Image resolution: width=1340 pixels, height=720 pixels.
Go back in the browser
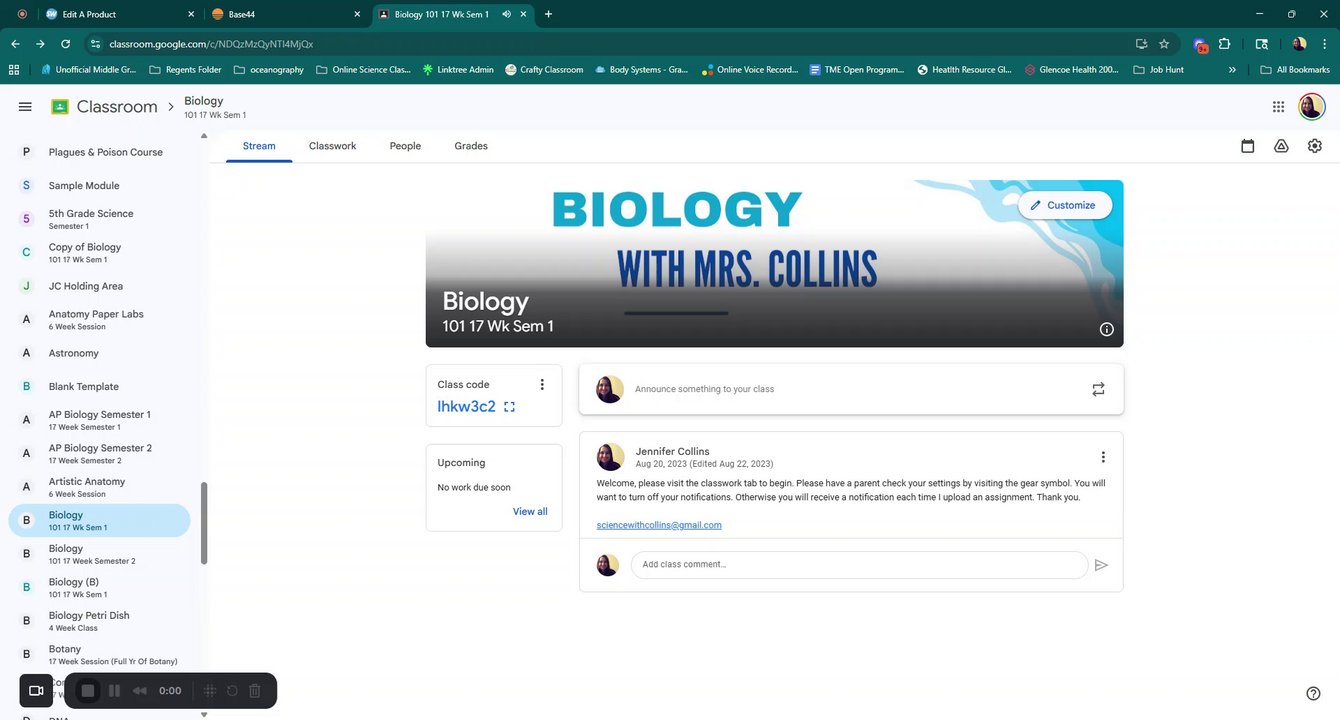(15, 44)
